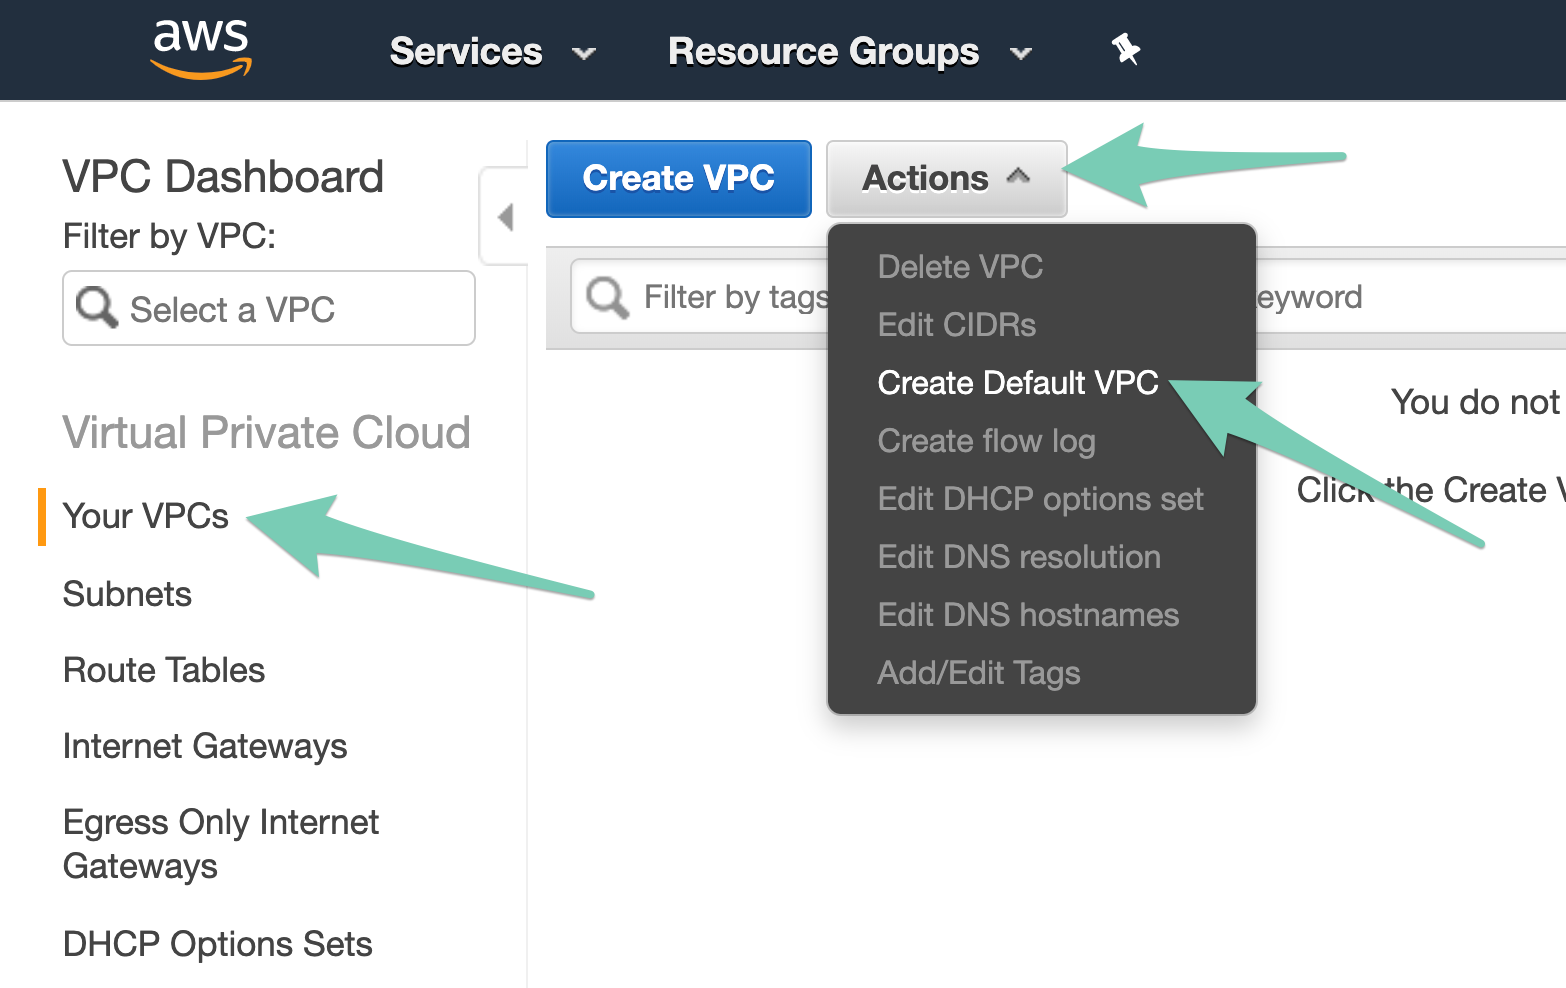1566x988 pixels.
Task: Open Subnets in the sidebar
Action: click(x=127, y=594)
